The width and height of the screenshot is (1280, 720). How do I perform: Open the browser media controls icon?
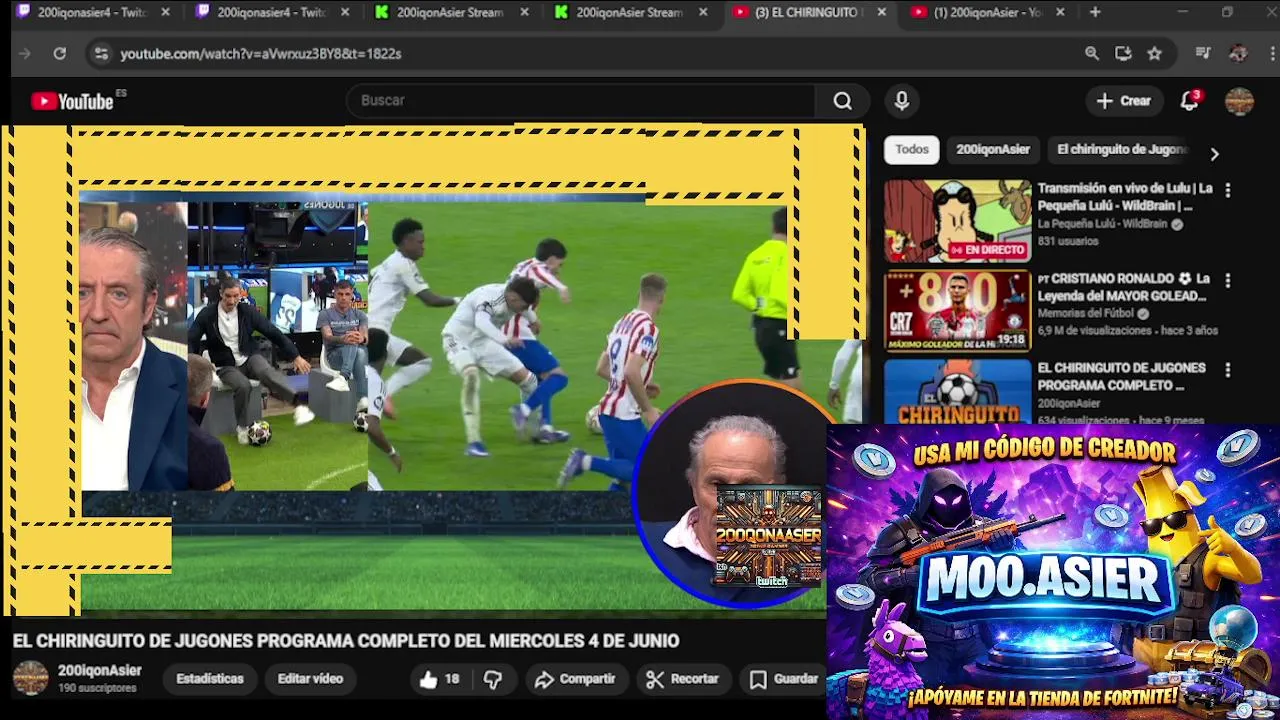(x=1203, y=54)
